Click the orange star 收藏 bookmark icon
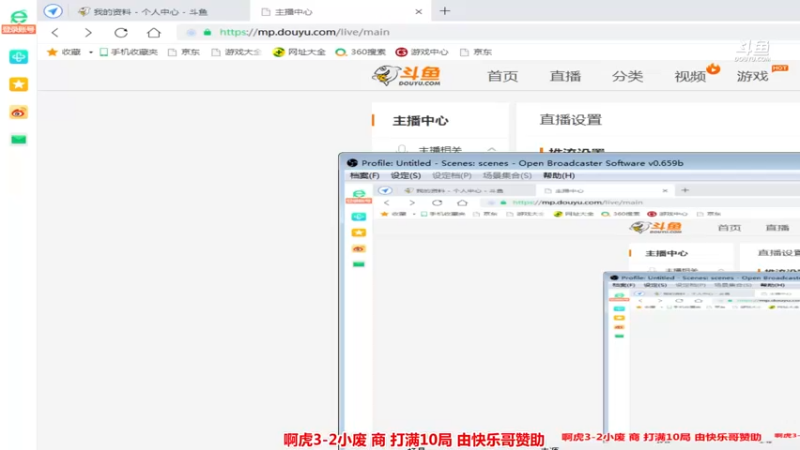 52,52
